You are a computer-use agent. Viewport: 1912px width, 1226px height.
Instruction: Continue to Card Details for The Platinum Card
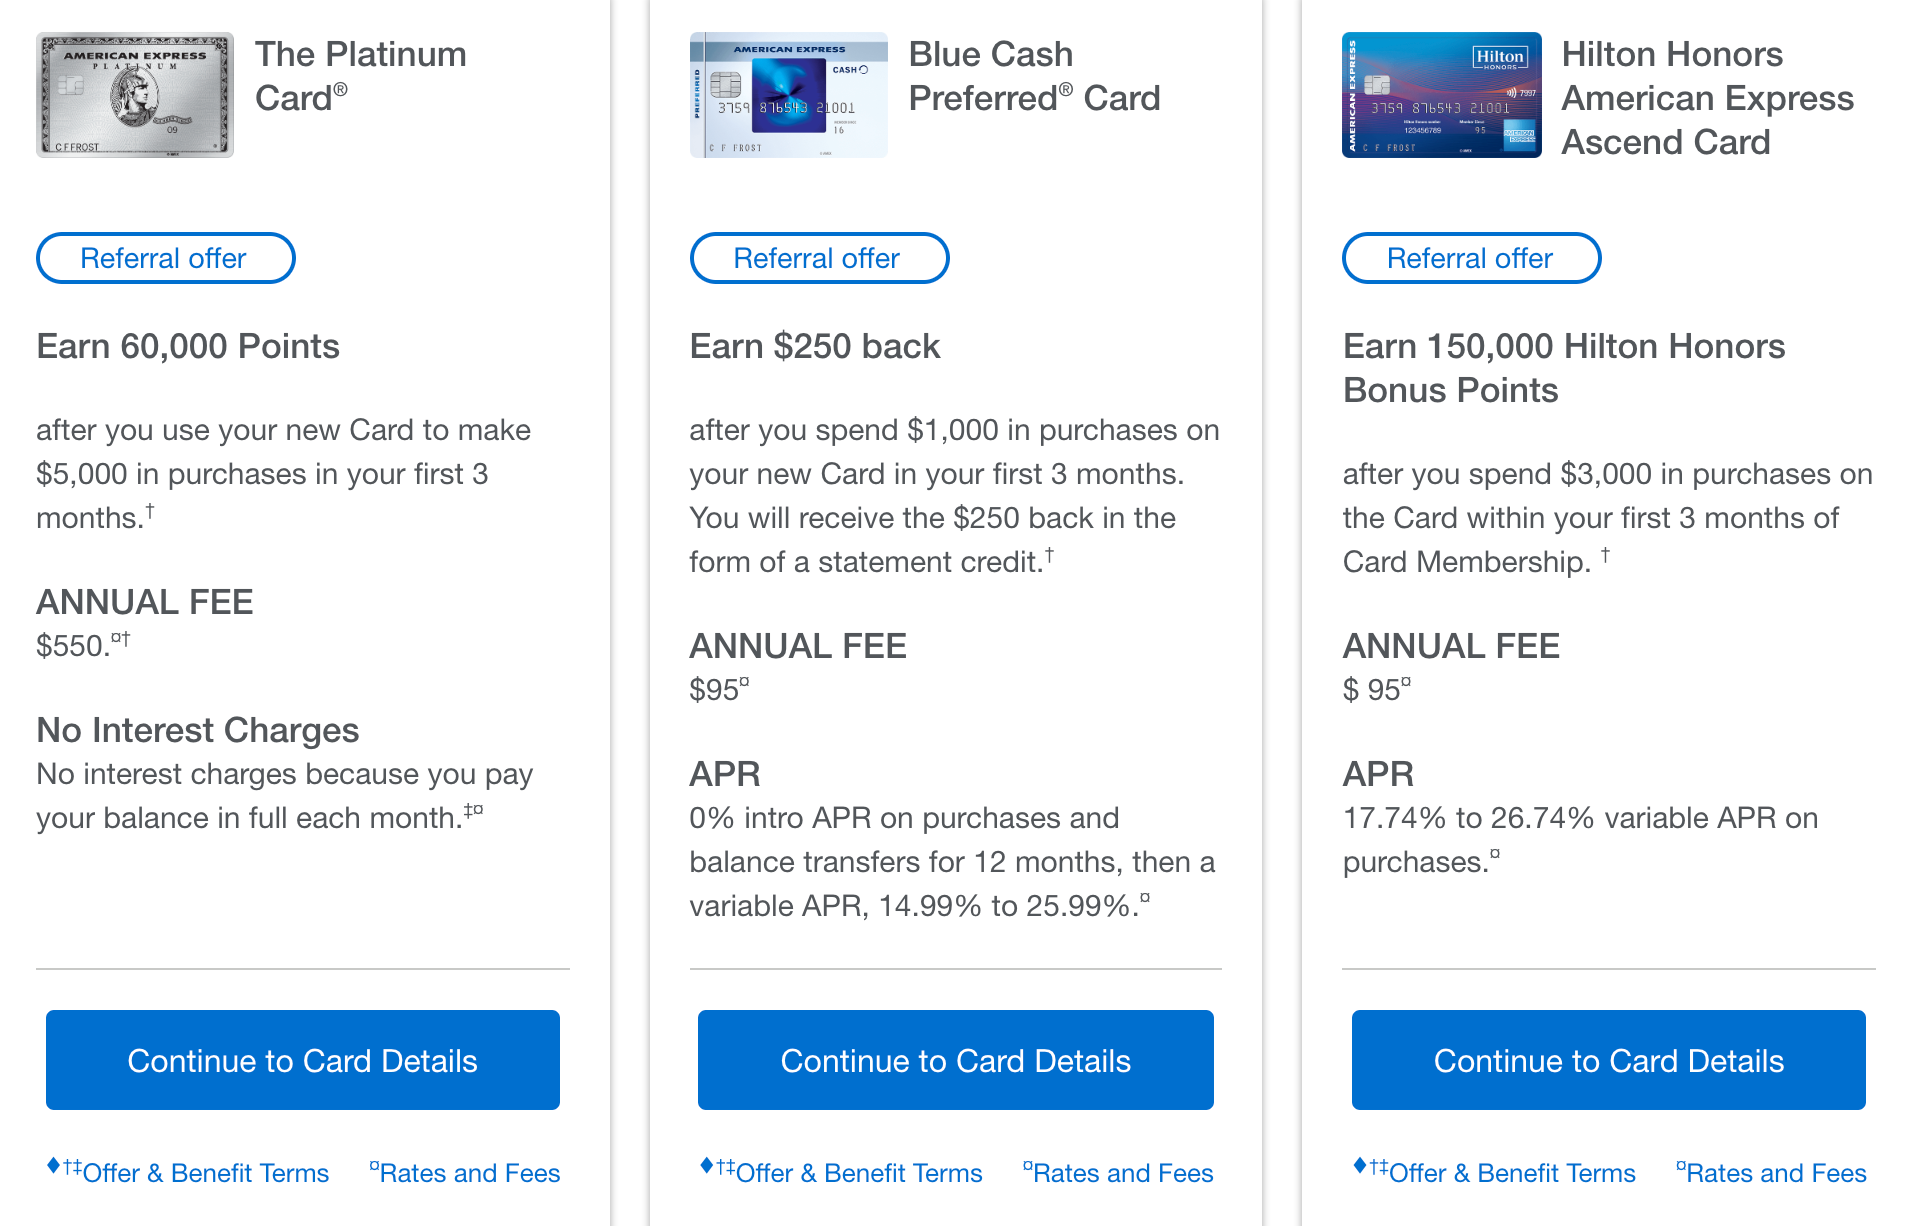point(302,1060)
